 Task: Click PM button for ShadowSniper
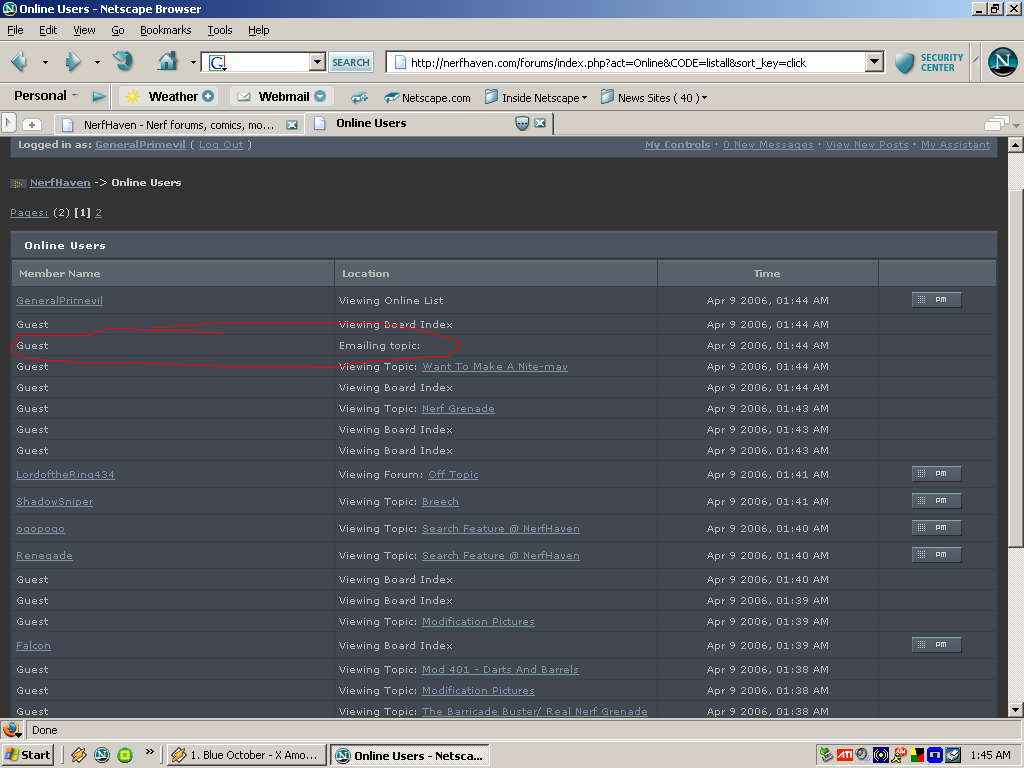coord(936,501)
